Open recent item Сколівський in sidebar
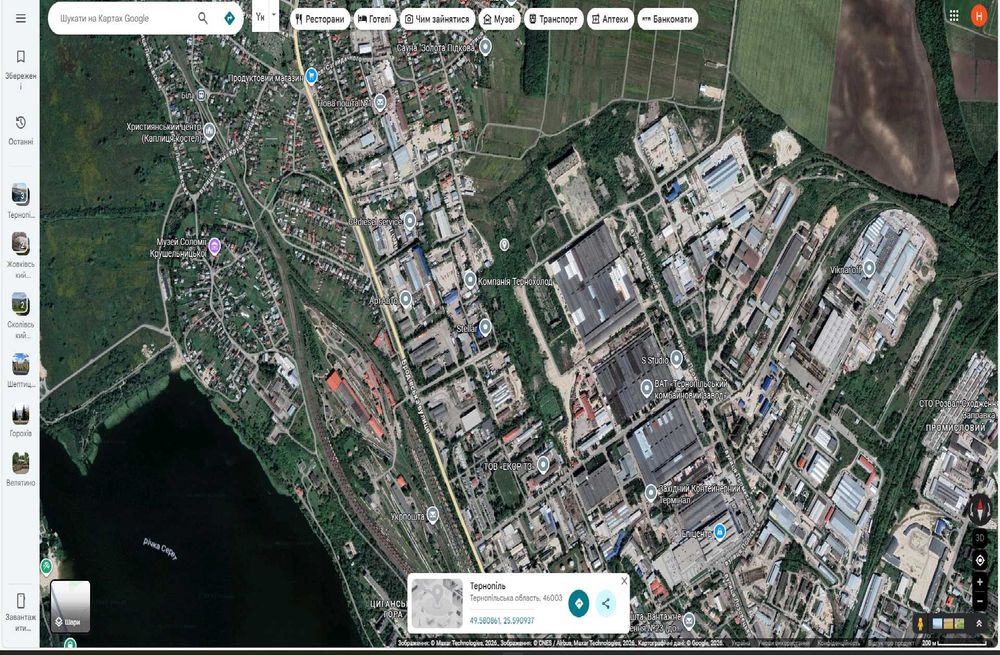Image resolution: width=1000 pixels, height=655 pixels. pos(20,316)
